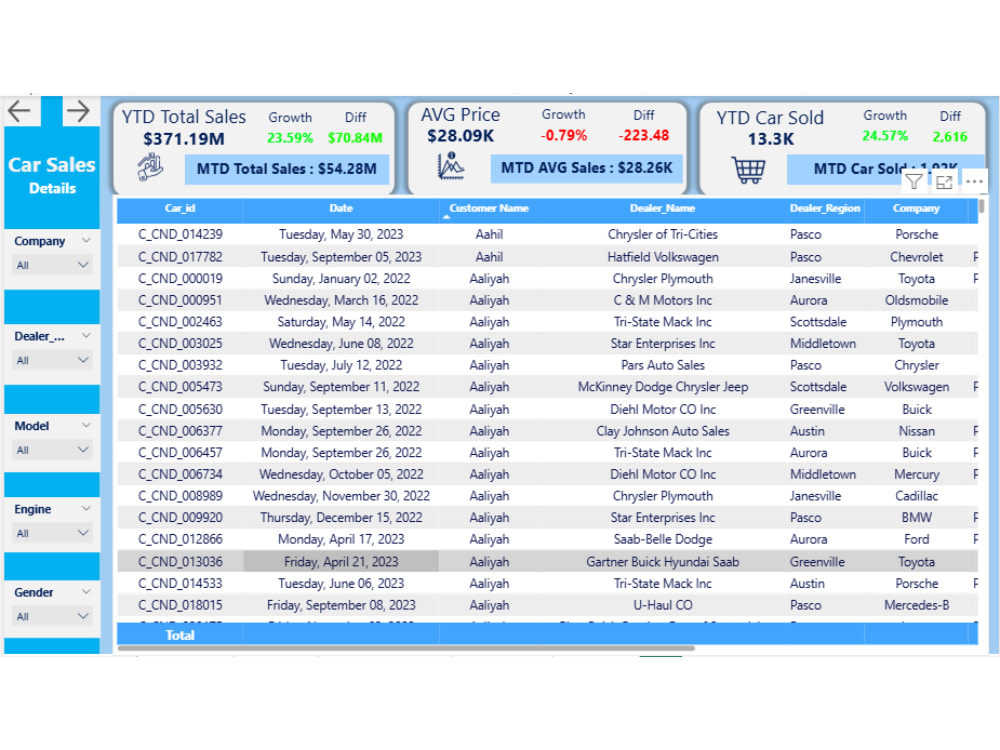1000x750 pixels.
Task: Click company Oldsmobile cell
Action: click(916, 300)
